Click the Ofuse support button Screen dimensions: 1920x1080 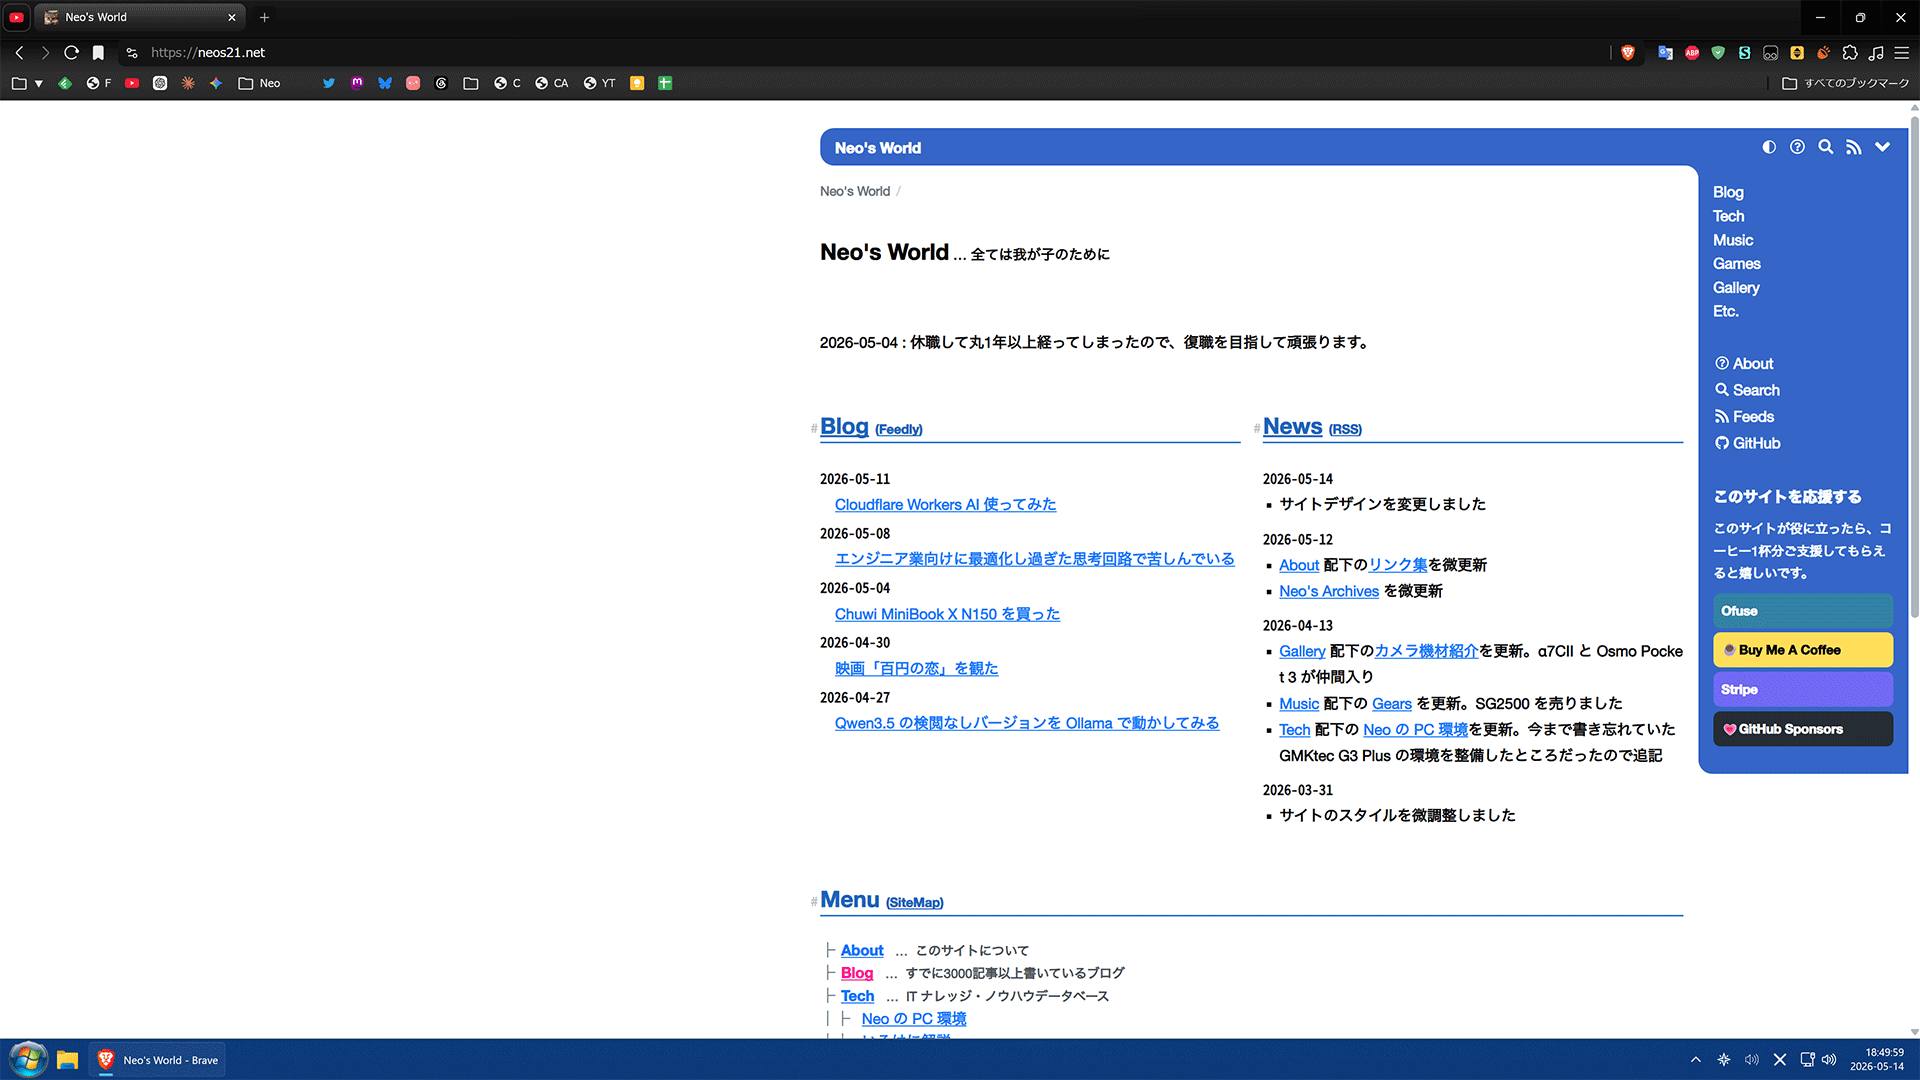click(x=1803, y=611)
